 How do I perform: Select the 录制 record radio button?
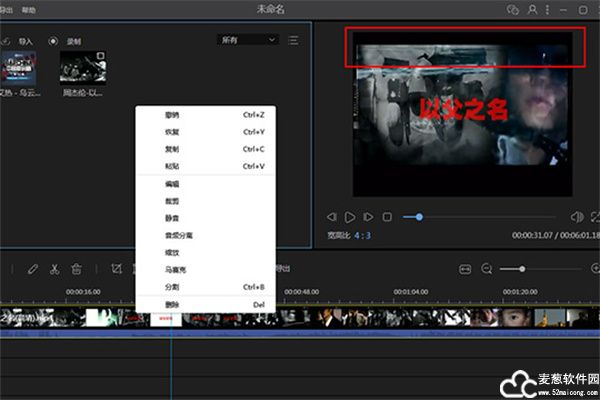pos(53,41)
